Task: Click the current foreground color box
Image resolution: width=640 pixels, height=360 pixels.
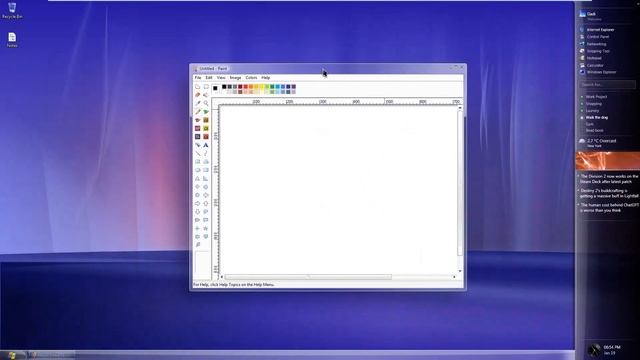Action: click(x=215, y=88)
